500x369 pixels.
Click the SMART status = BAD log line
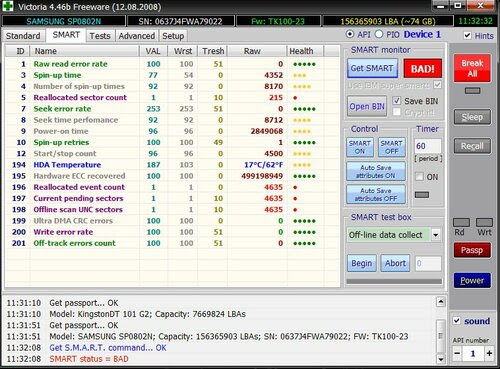coord(89,359)
